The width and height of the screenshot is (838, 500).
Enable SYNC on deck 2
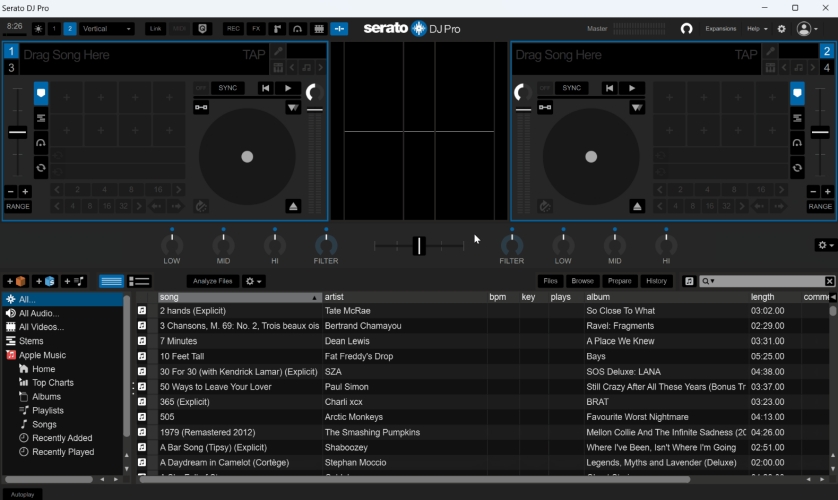click(x=571, y=88)
